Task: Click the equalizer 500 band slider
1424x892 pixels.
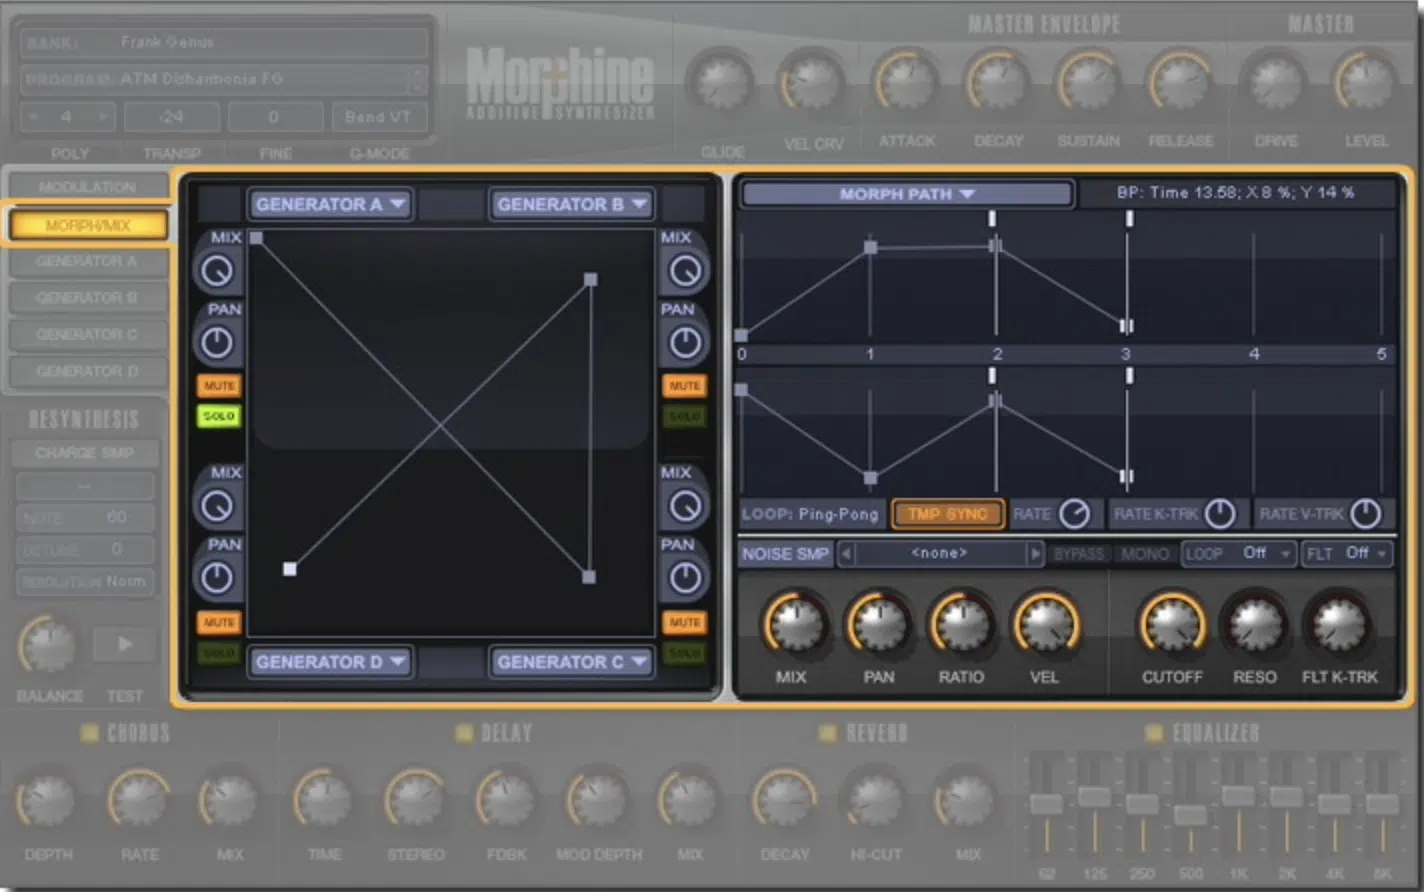Action: 1190,815
